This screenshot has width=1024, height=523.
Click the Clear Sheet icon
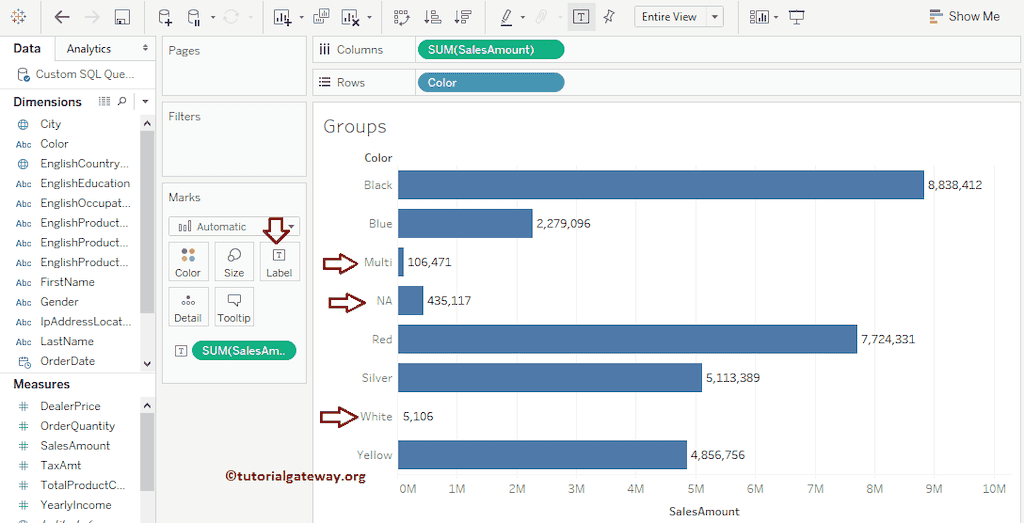pos(351,17)
